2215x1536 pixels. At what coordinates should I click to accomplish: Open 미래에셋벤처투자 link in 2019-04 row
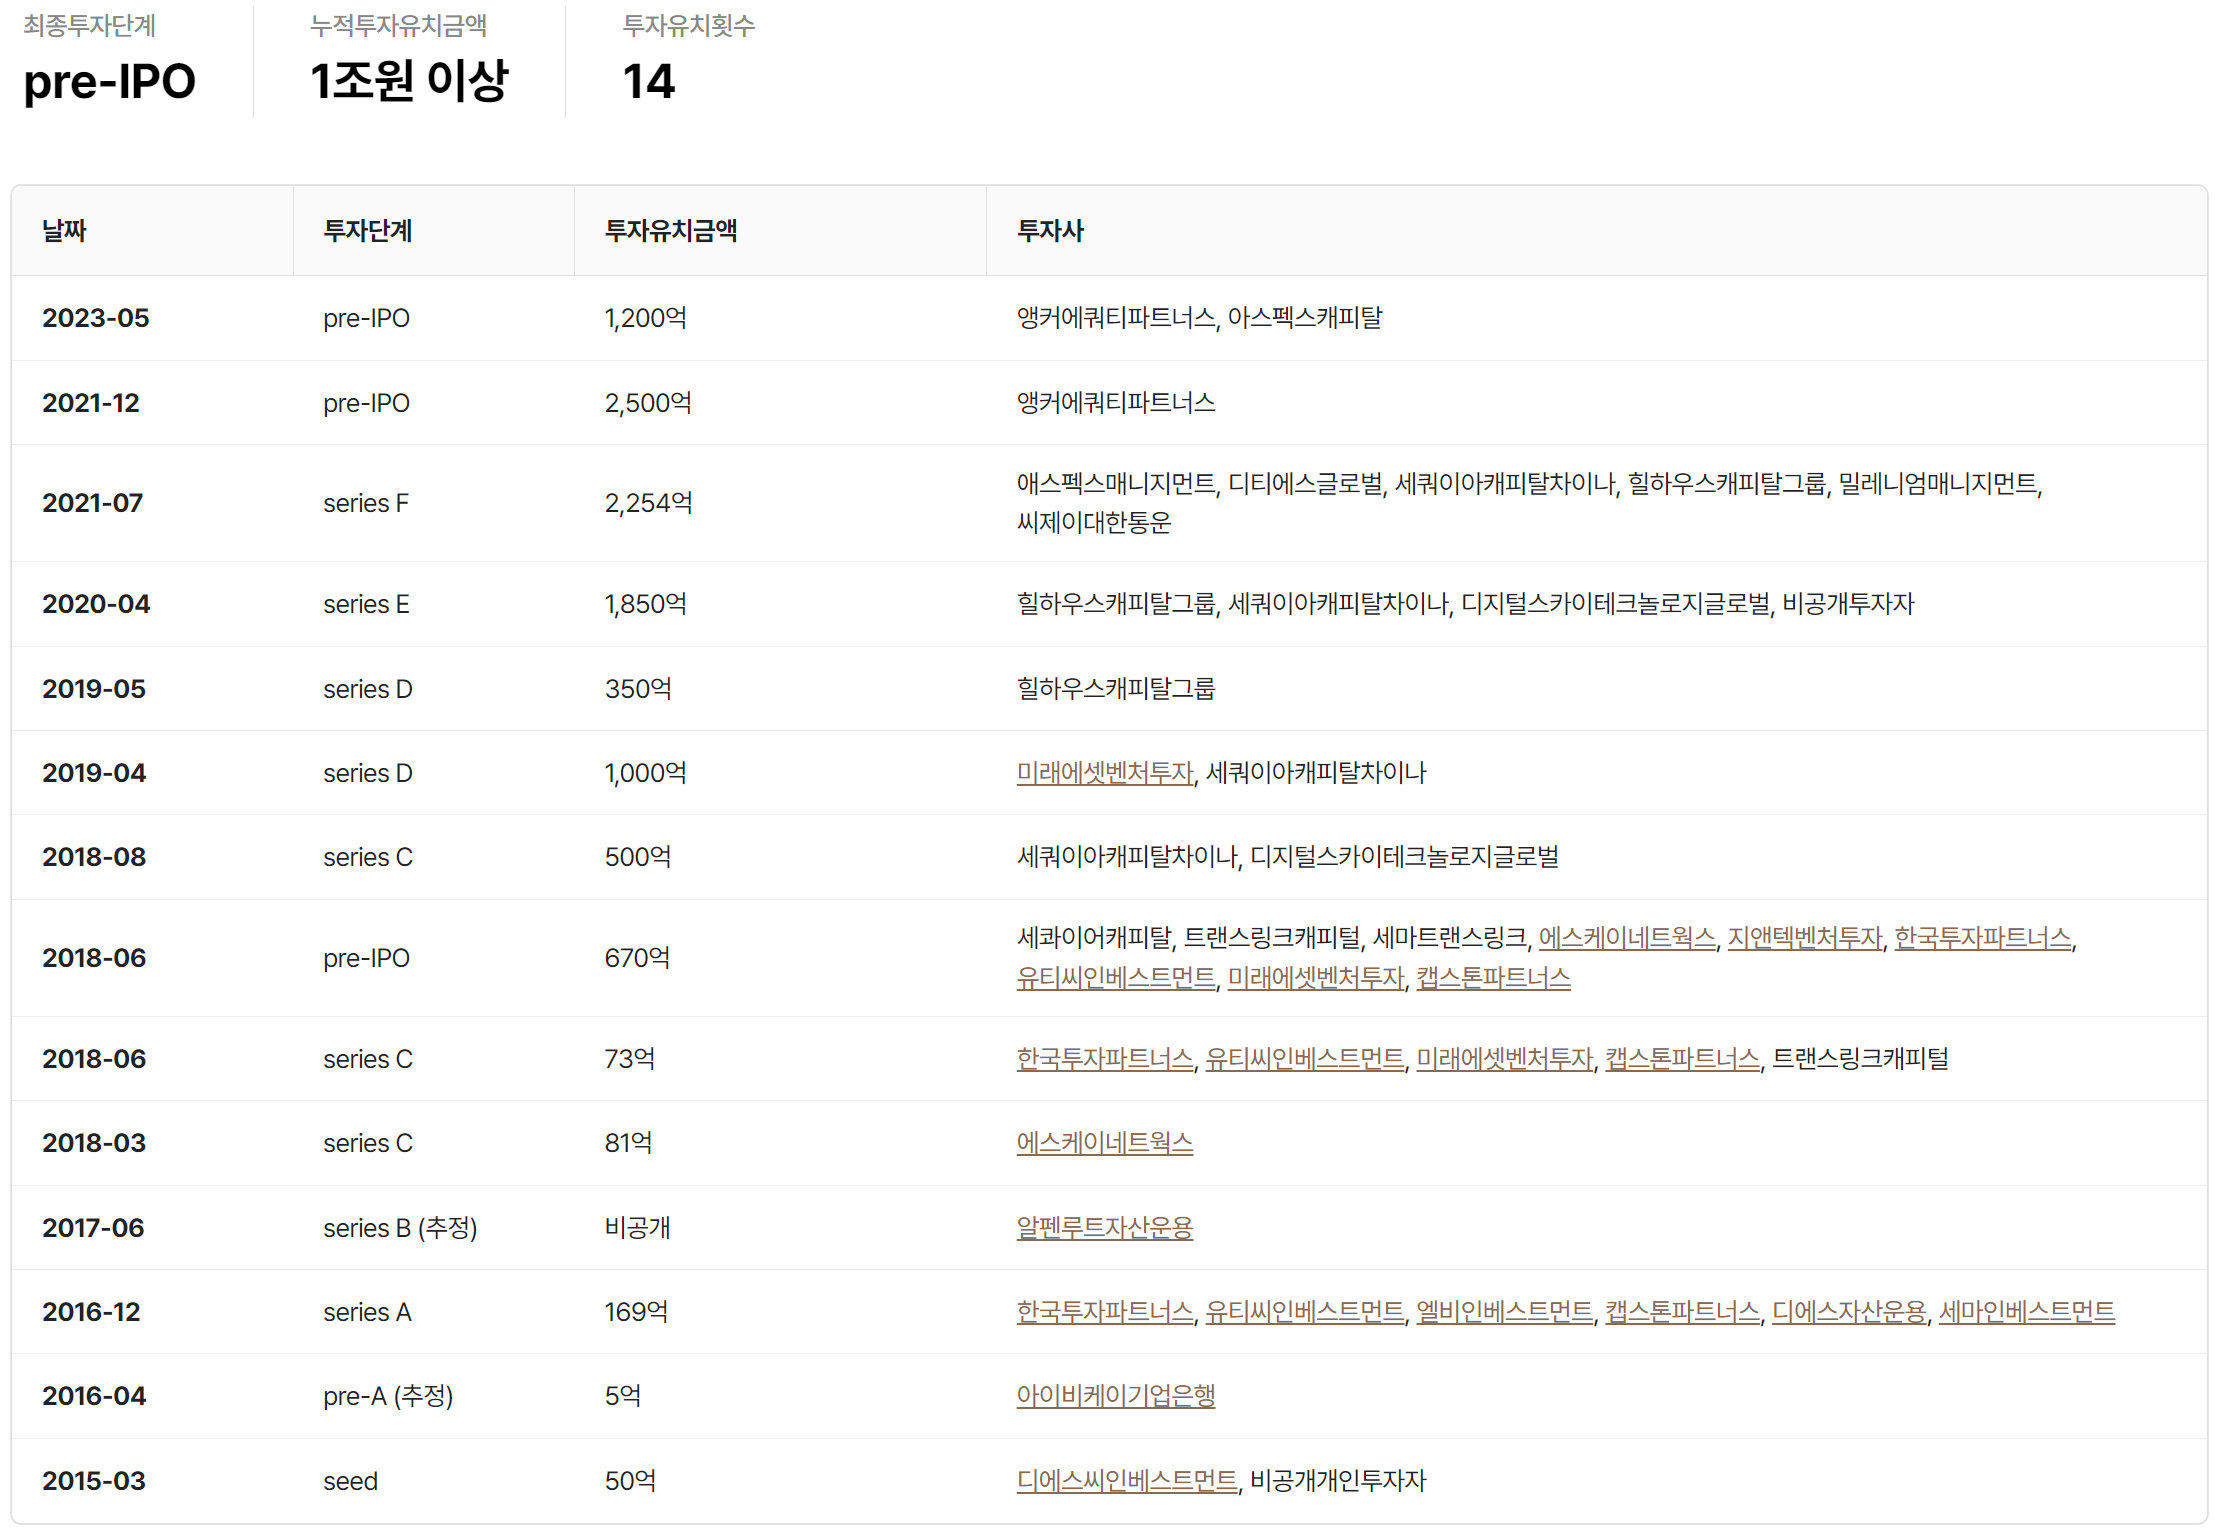point(1104,773)
